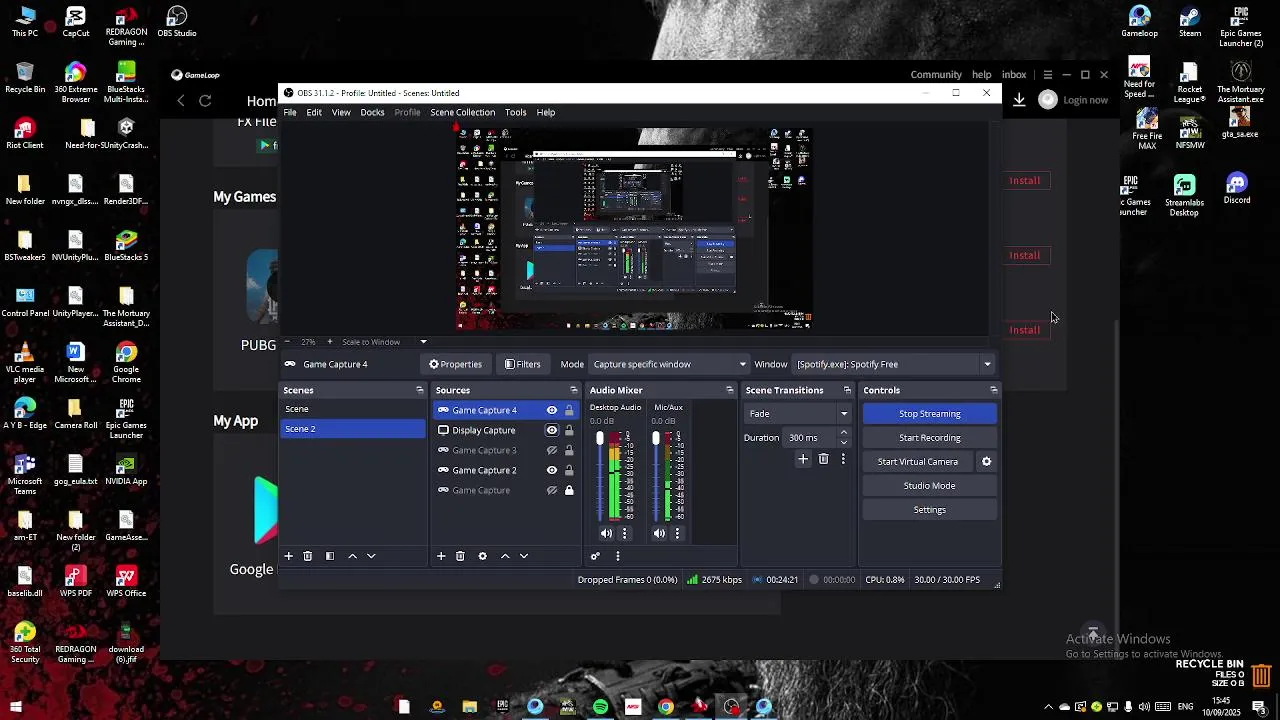Viewport: 1280px width, 720px height.
Task: Open View menu in OBS
Action: click(x=341, y=112)
